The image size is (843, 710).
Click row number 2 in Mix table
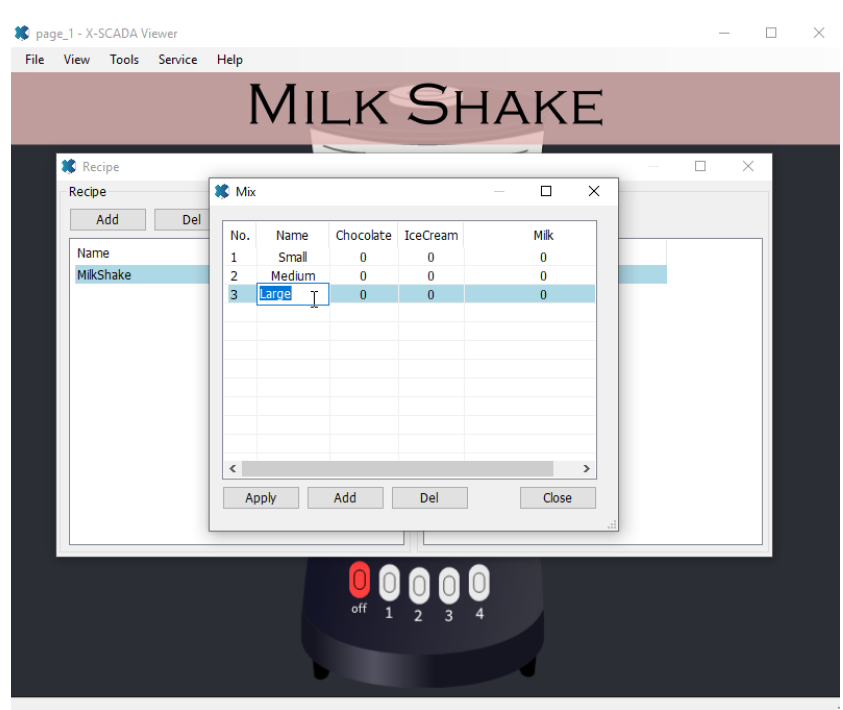tap(234, 276)
